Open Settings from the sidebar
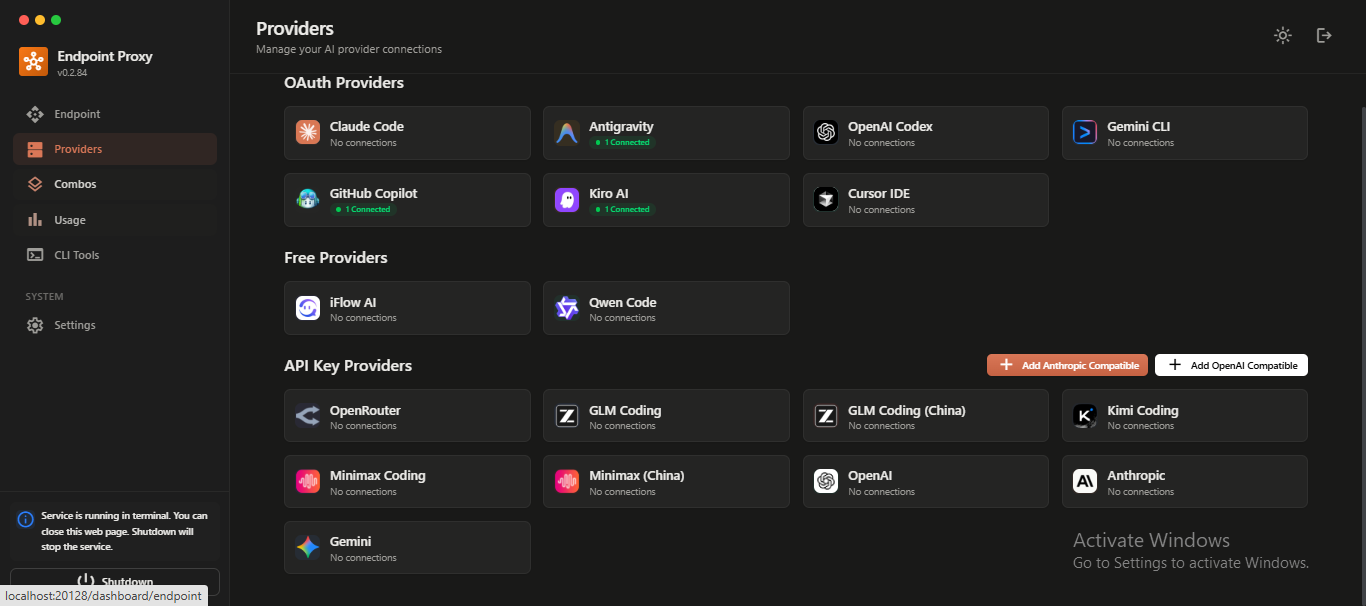This screenshot has height=606, width=1366. pyautogui.click(x=72, y=324)
